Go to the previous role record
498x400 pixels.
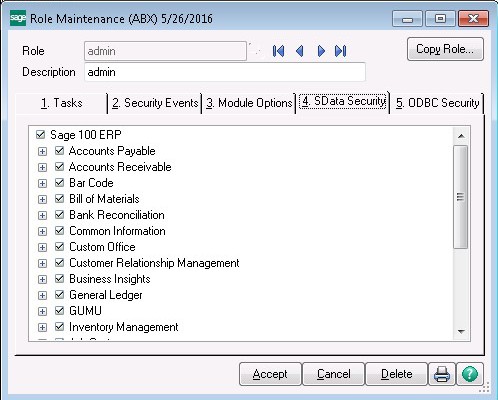click(300, 51)
